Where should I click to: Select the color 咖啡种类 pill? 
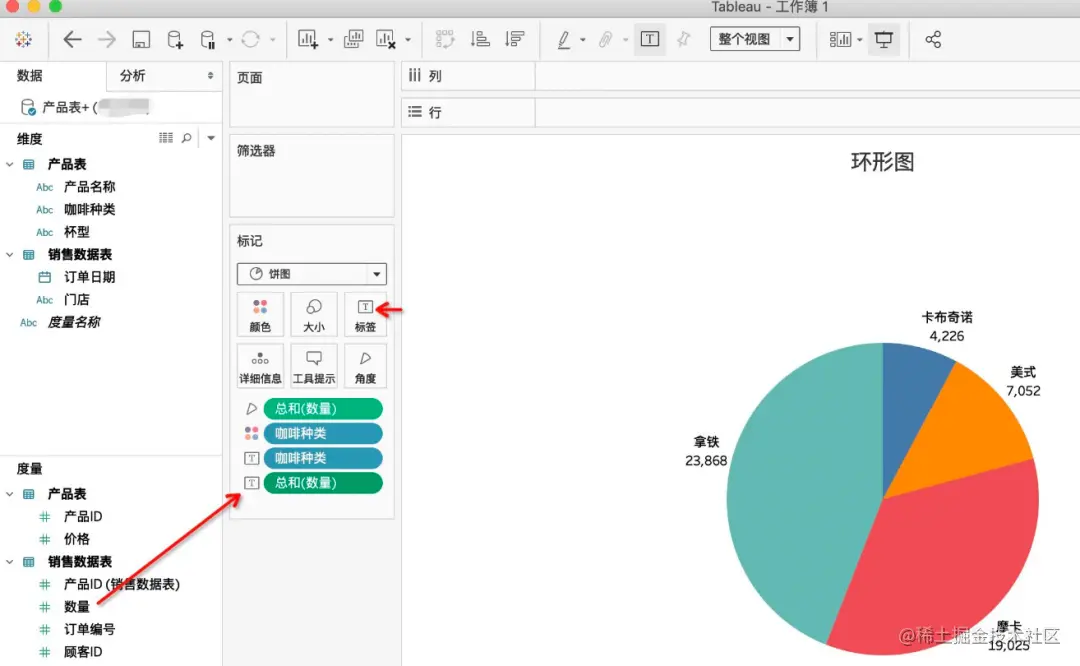[323, 433]
